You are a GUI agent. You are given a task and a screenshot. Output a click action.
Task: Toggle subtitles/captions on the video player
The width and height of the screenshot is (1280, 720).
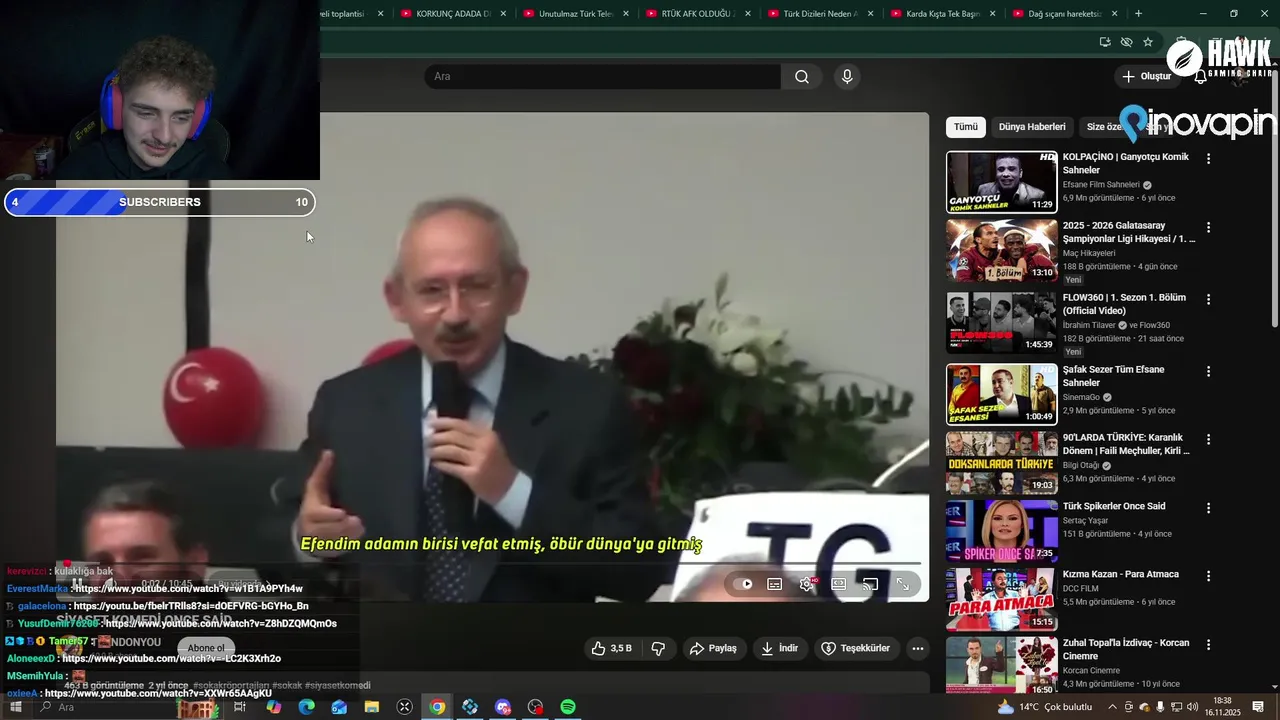click(x=774, y=584)
